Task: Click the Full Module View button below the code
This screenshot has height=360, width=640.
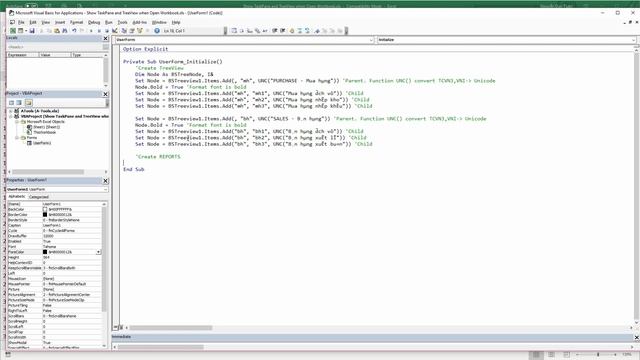Action: [121, 327]
